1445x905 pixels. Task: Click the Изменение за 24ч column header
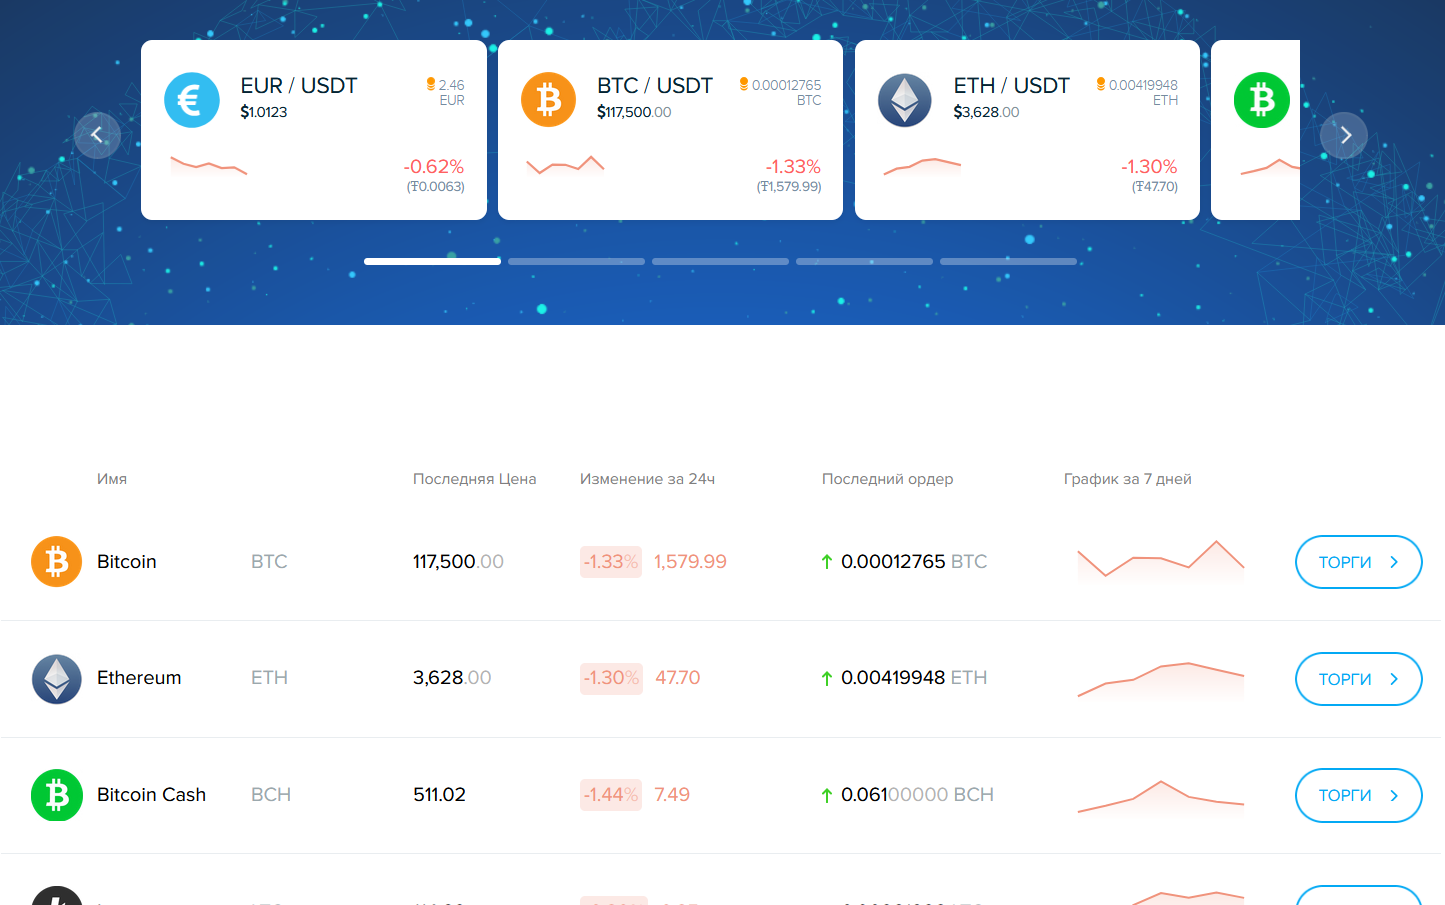coord(647,479)
